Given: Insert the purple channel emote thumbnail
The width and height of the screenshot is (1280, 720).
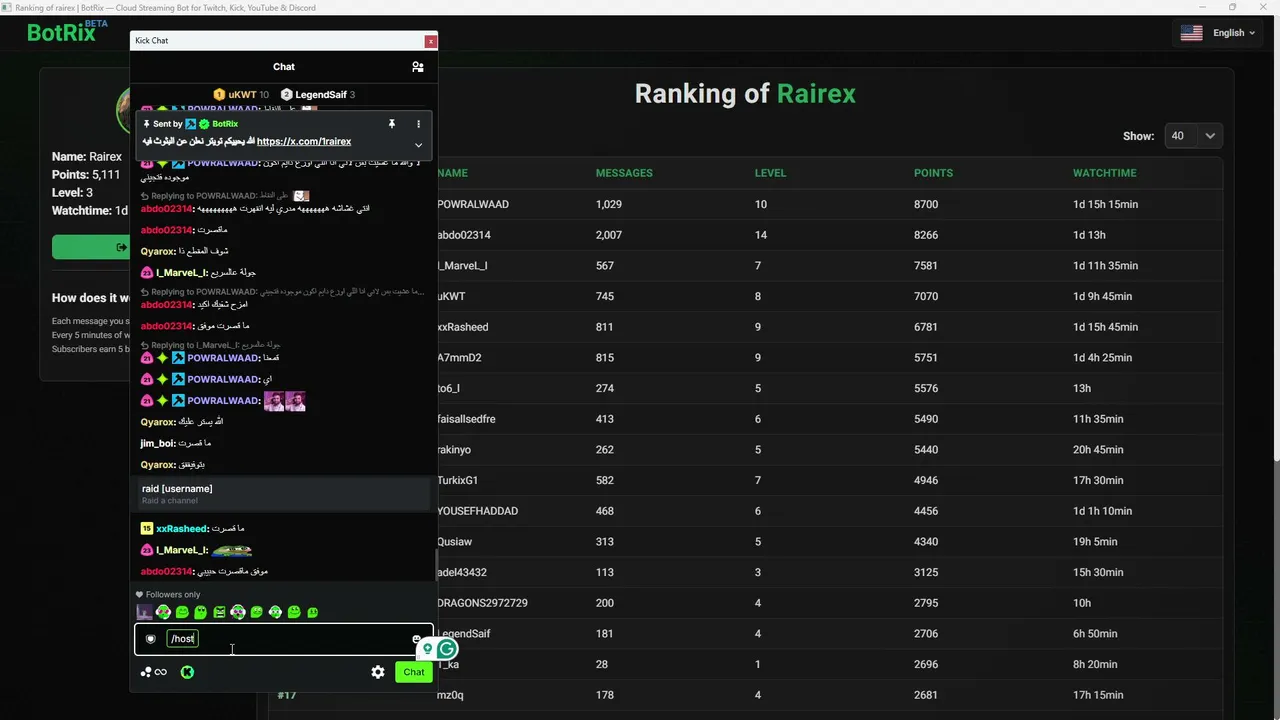Looking at the screenshot, I should coord(145,612).
